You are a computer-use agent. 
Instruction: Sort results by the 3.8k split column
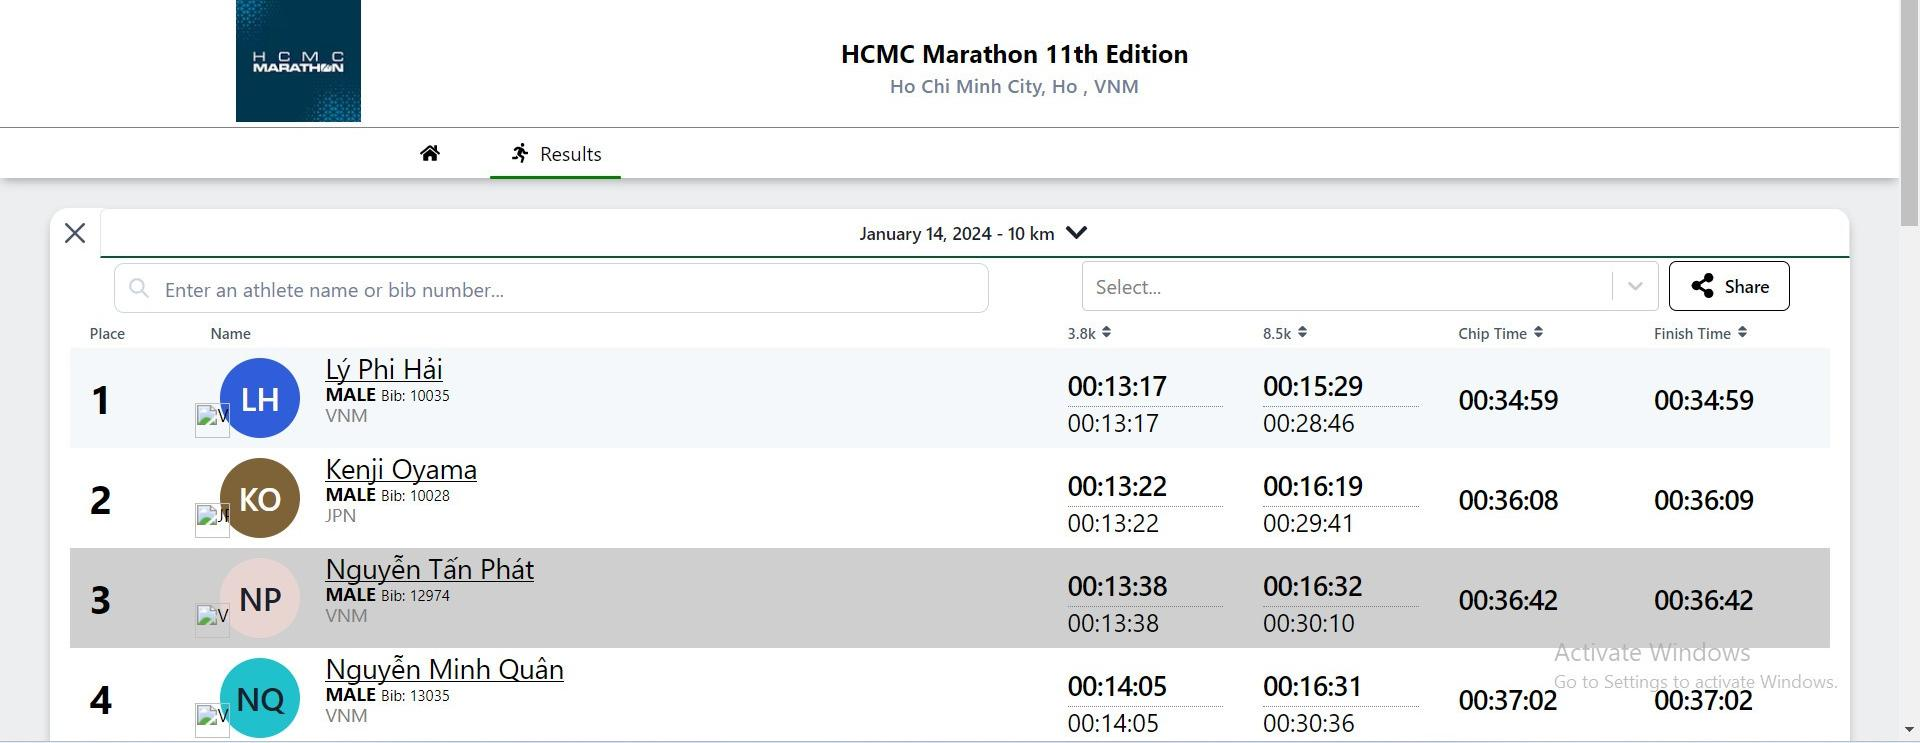coord(1106,333)
